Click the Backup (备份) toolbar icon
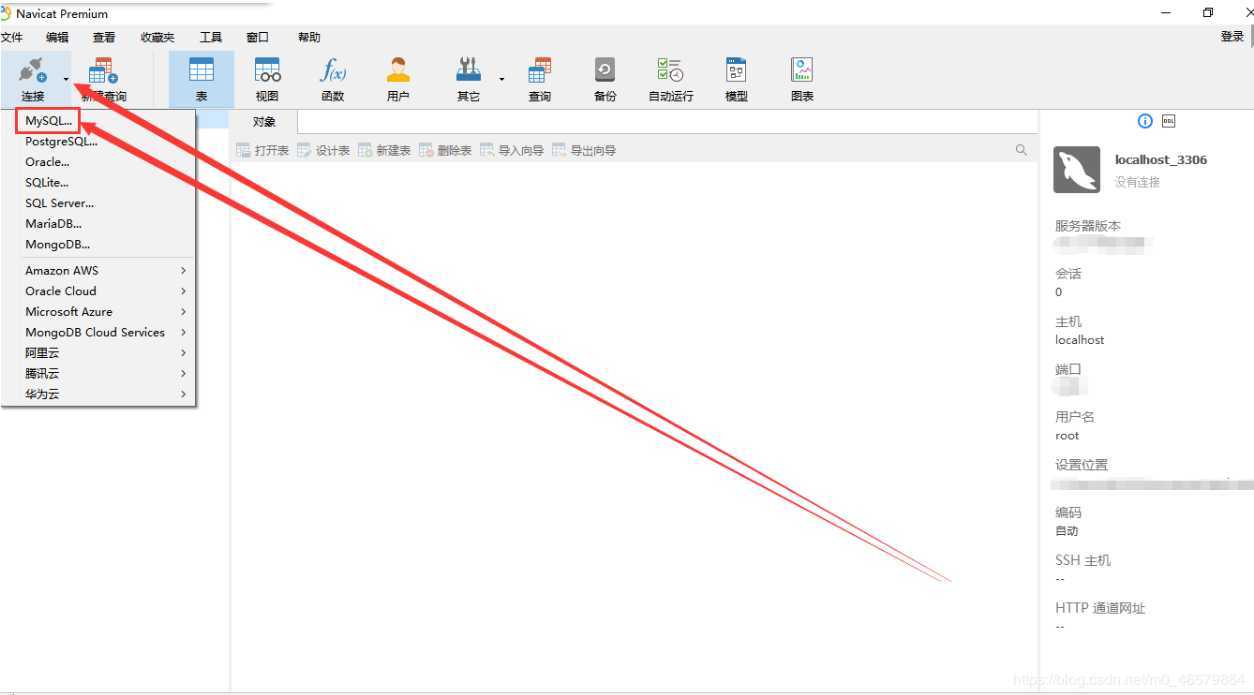 coord(605,70)
